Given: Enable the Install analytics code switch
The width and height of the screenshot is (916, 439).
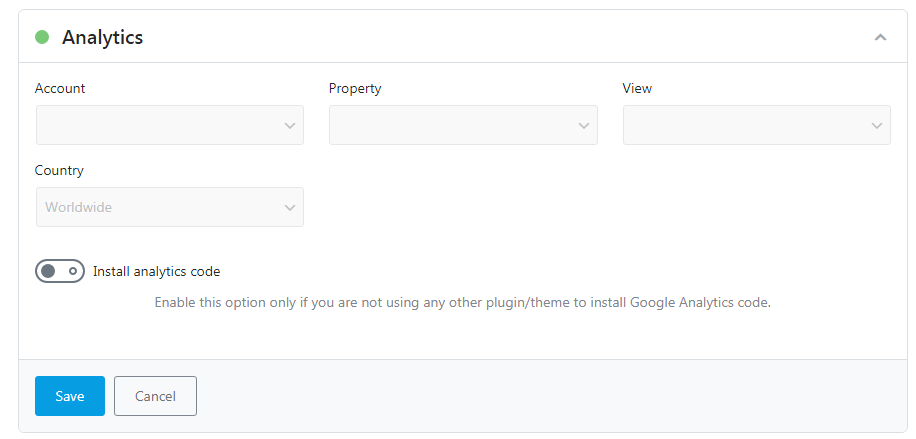Looking at the screenshot, I should (60, 271).
